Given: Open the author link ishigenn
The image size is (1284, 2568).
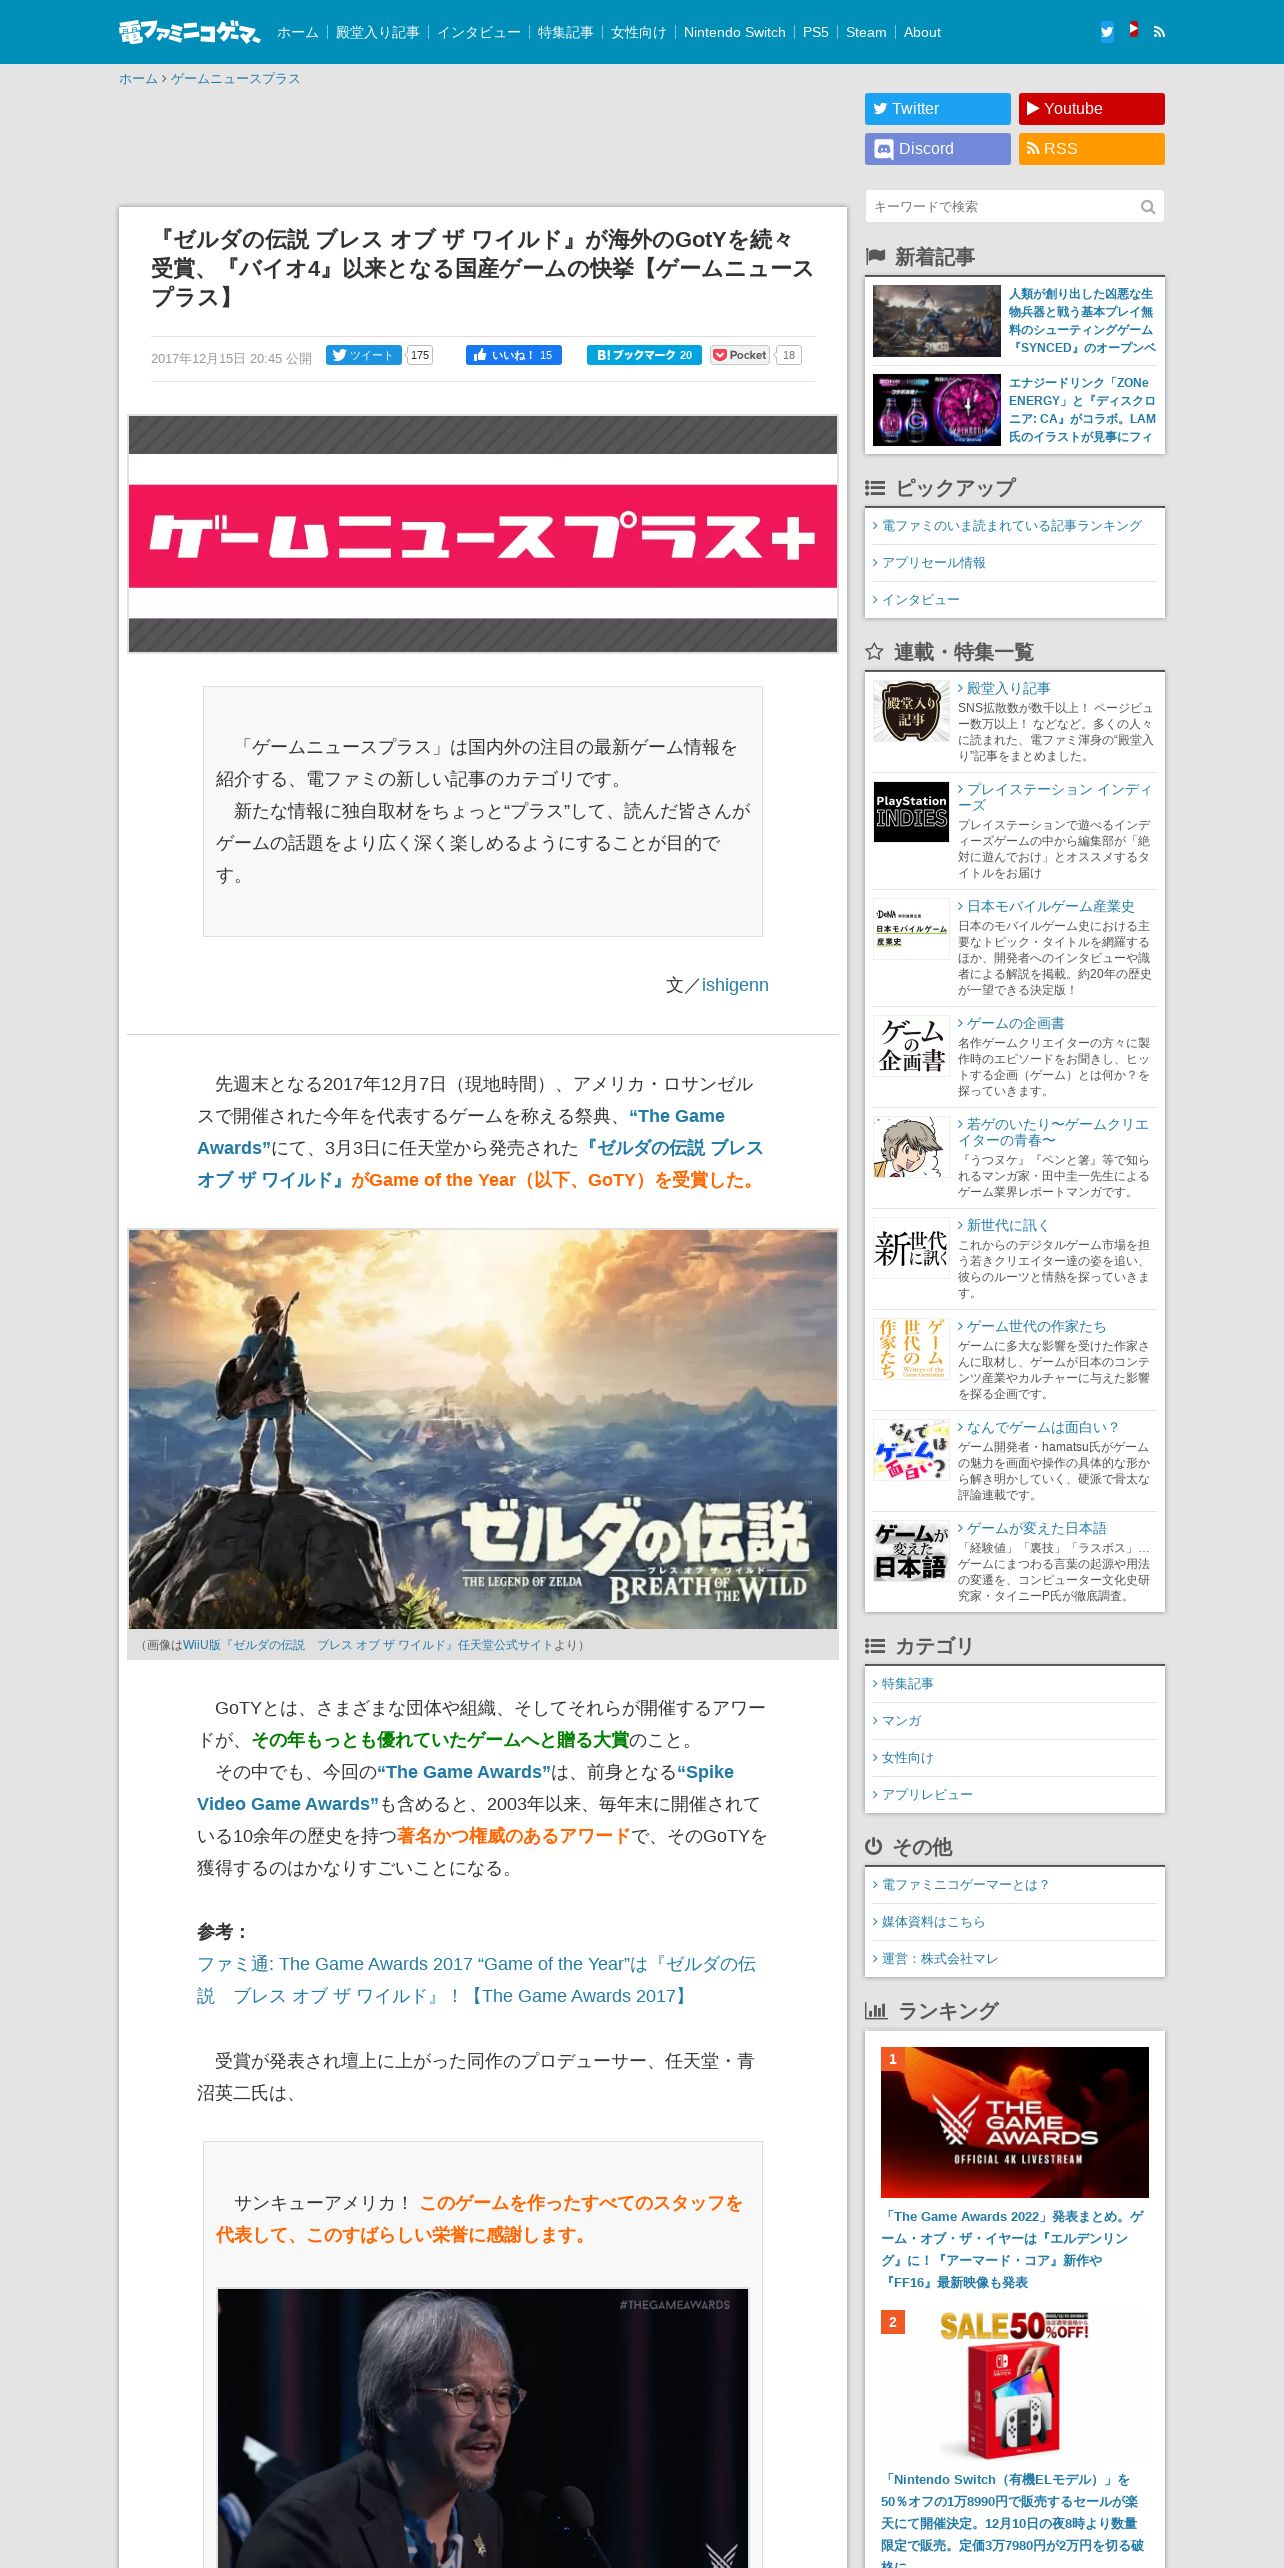Looking at the screenshot, I should 735,985.
